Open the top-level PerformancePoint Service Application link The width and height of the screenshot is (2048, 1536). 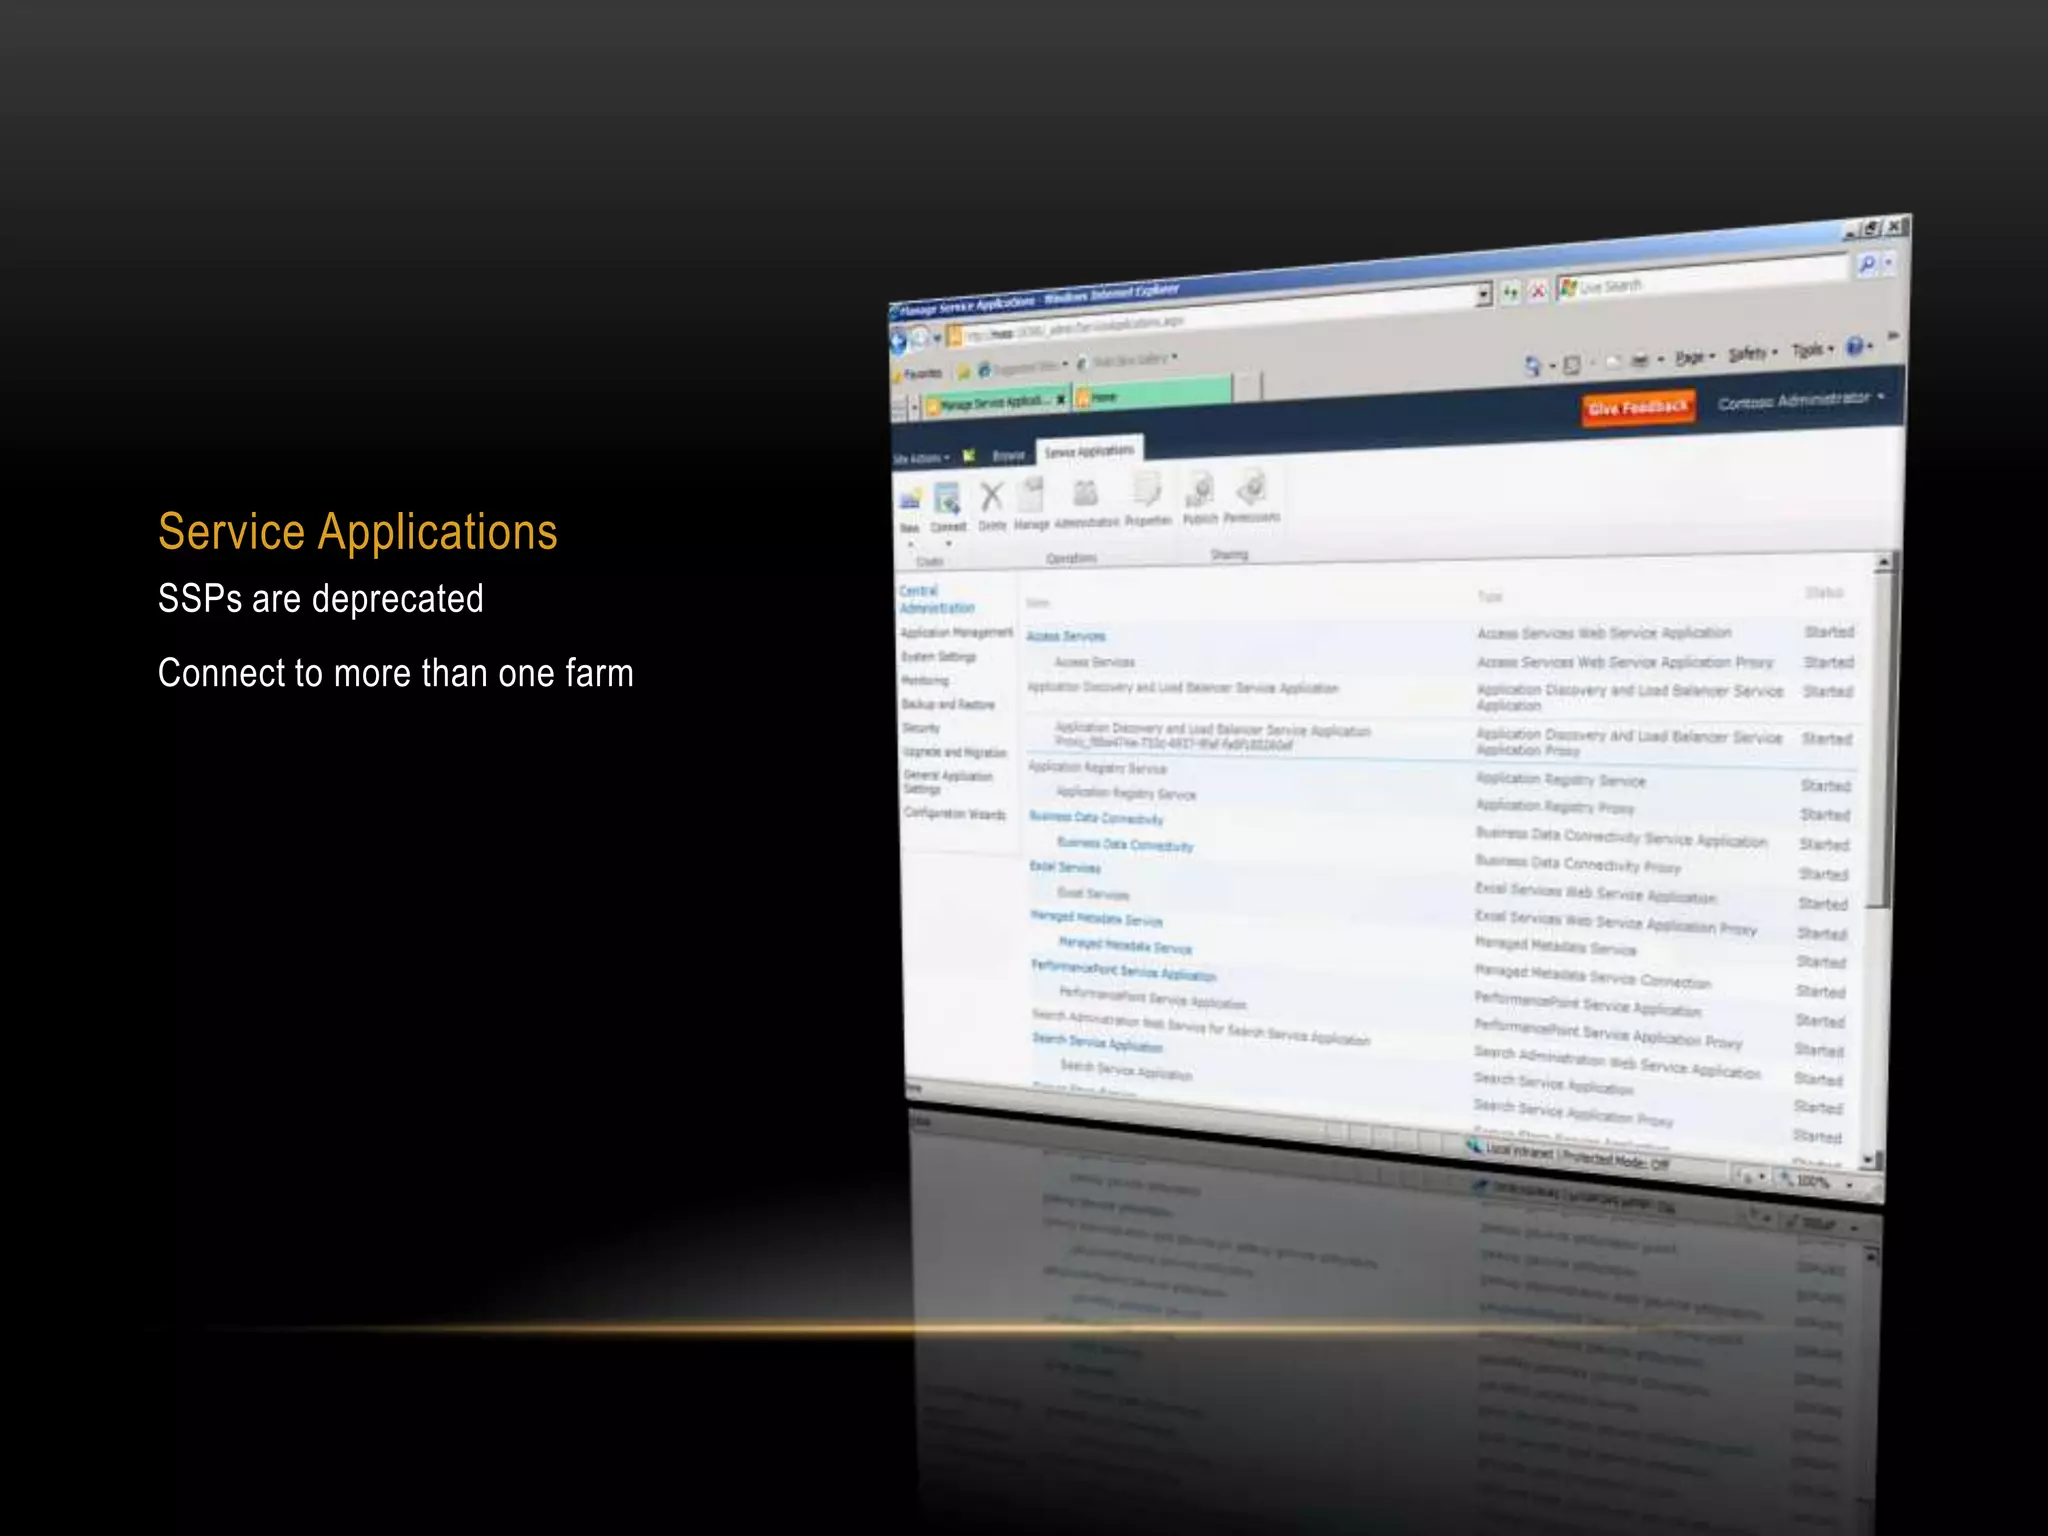click(x=1124, y=971)
